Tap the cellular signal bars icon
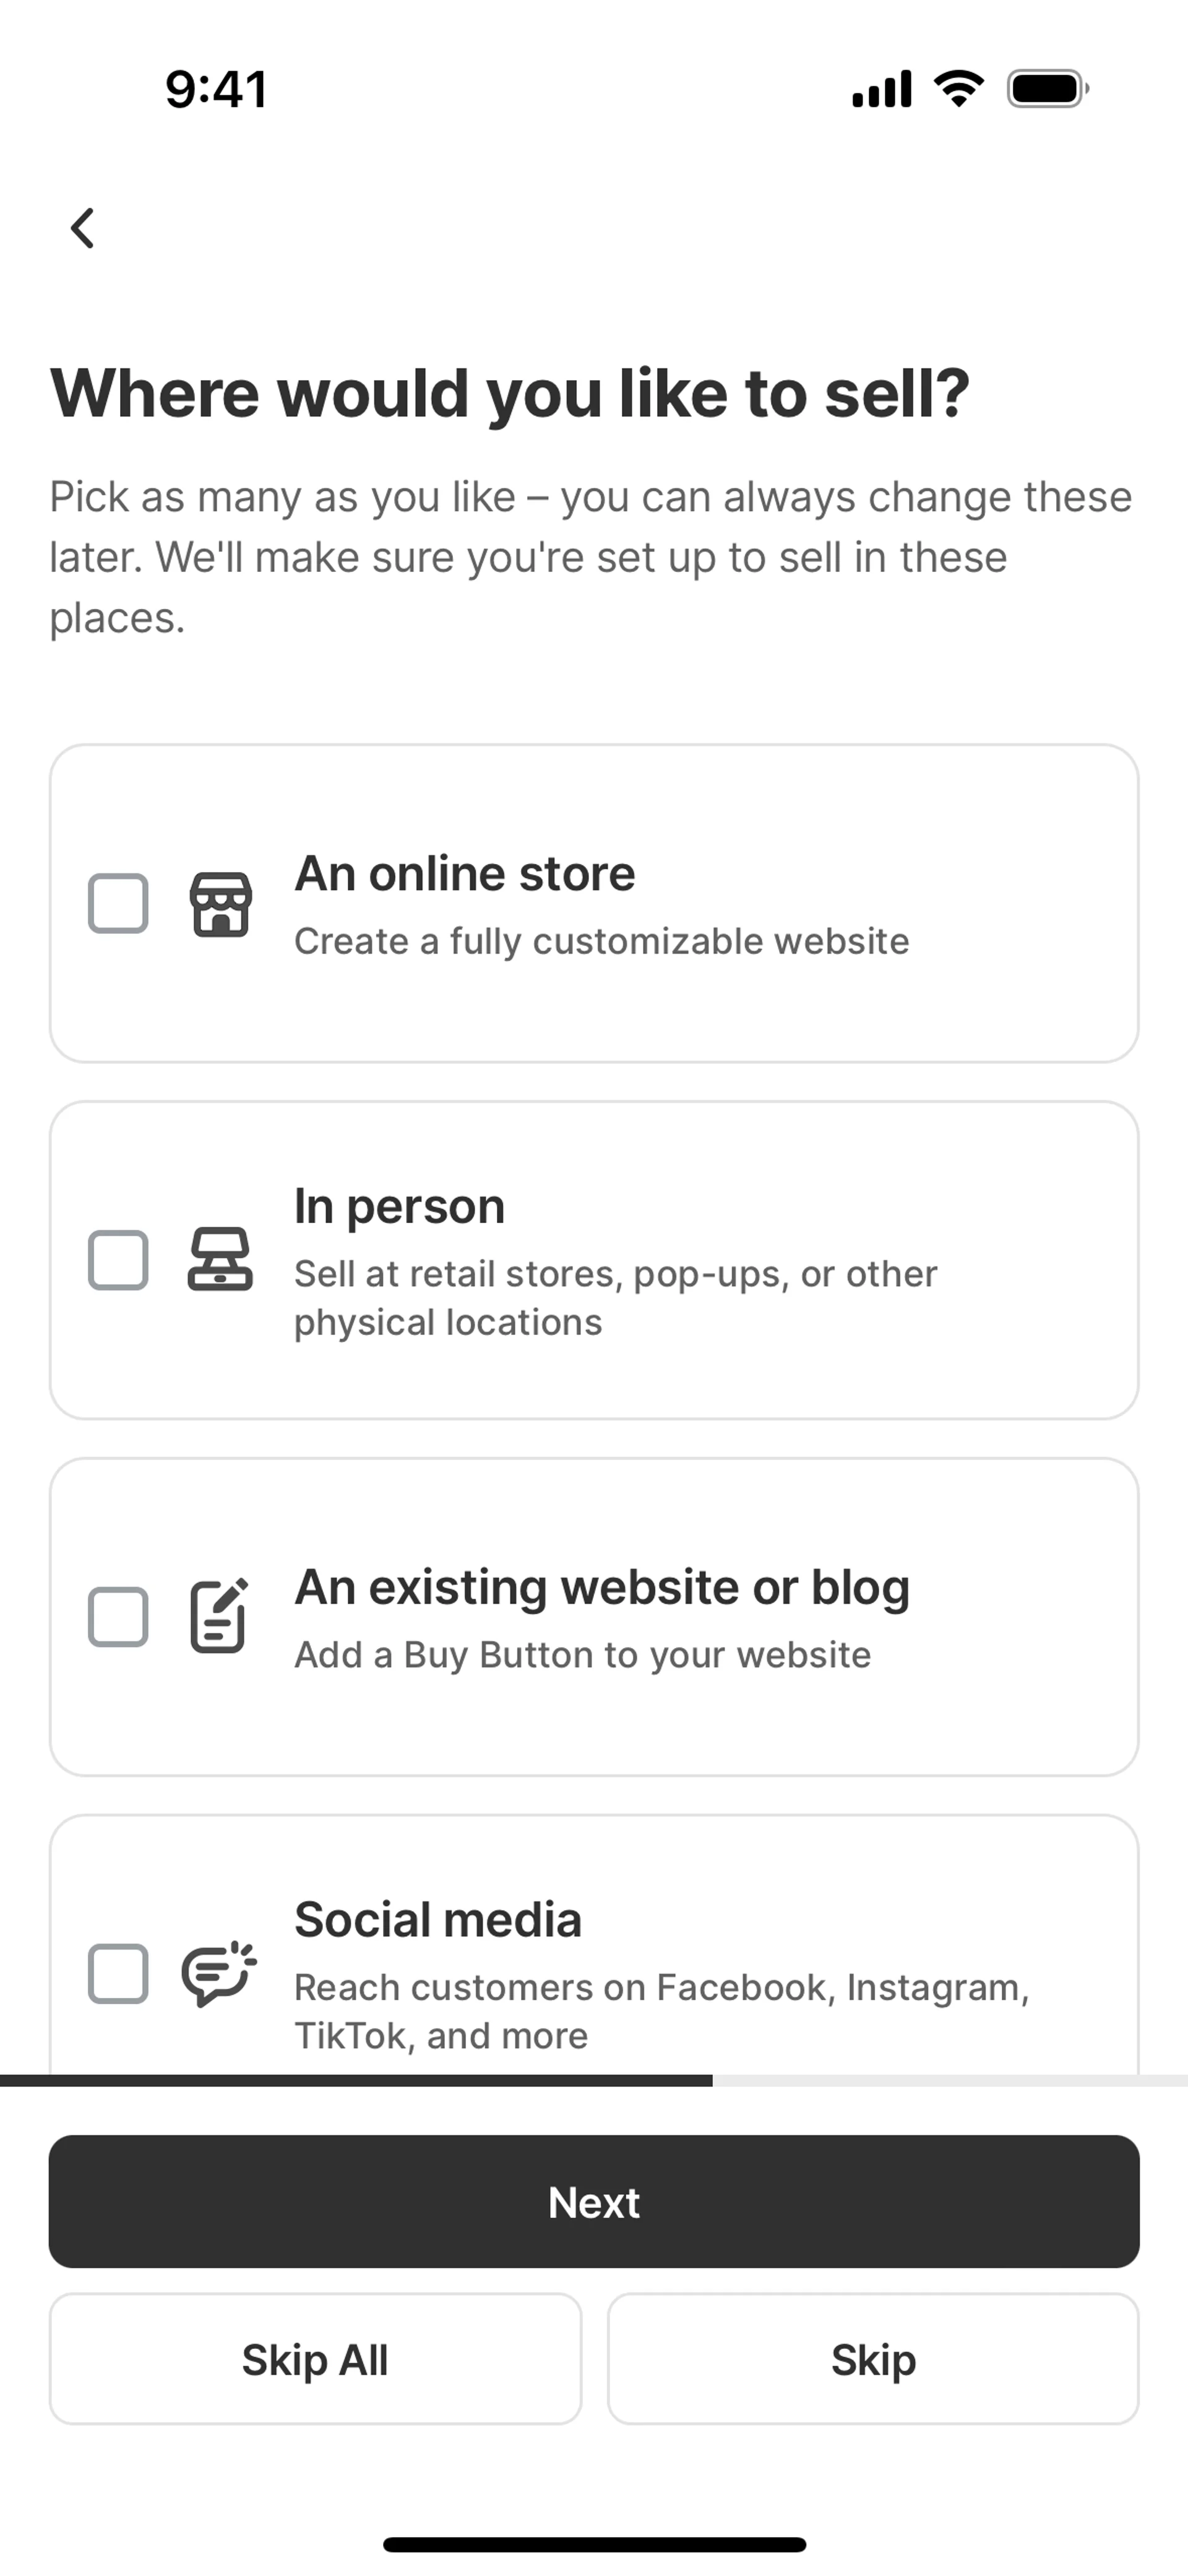 click(x=881, y=89)
